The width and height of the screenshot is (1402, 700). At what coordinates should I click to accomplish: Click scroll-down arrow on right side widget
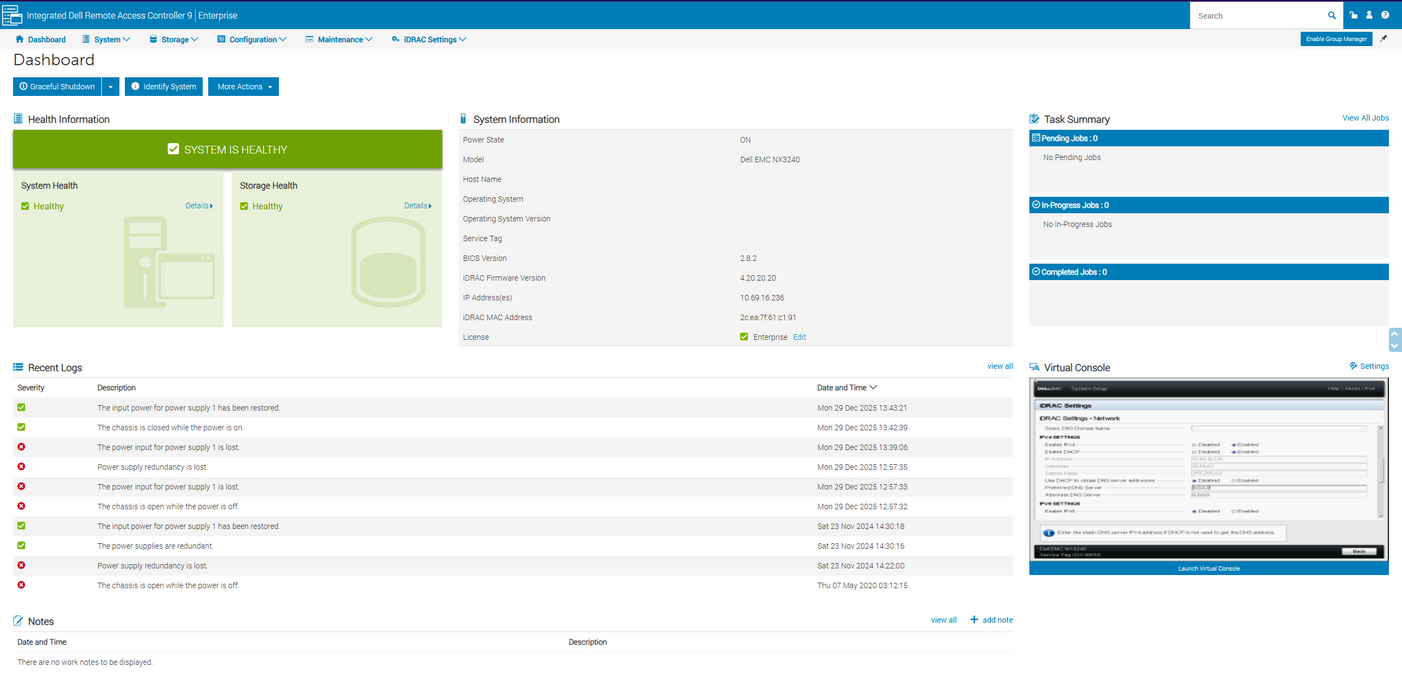[x=1395, y=345]
